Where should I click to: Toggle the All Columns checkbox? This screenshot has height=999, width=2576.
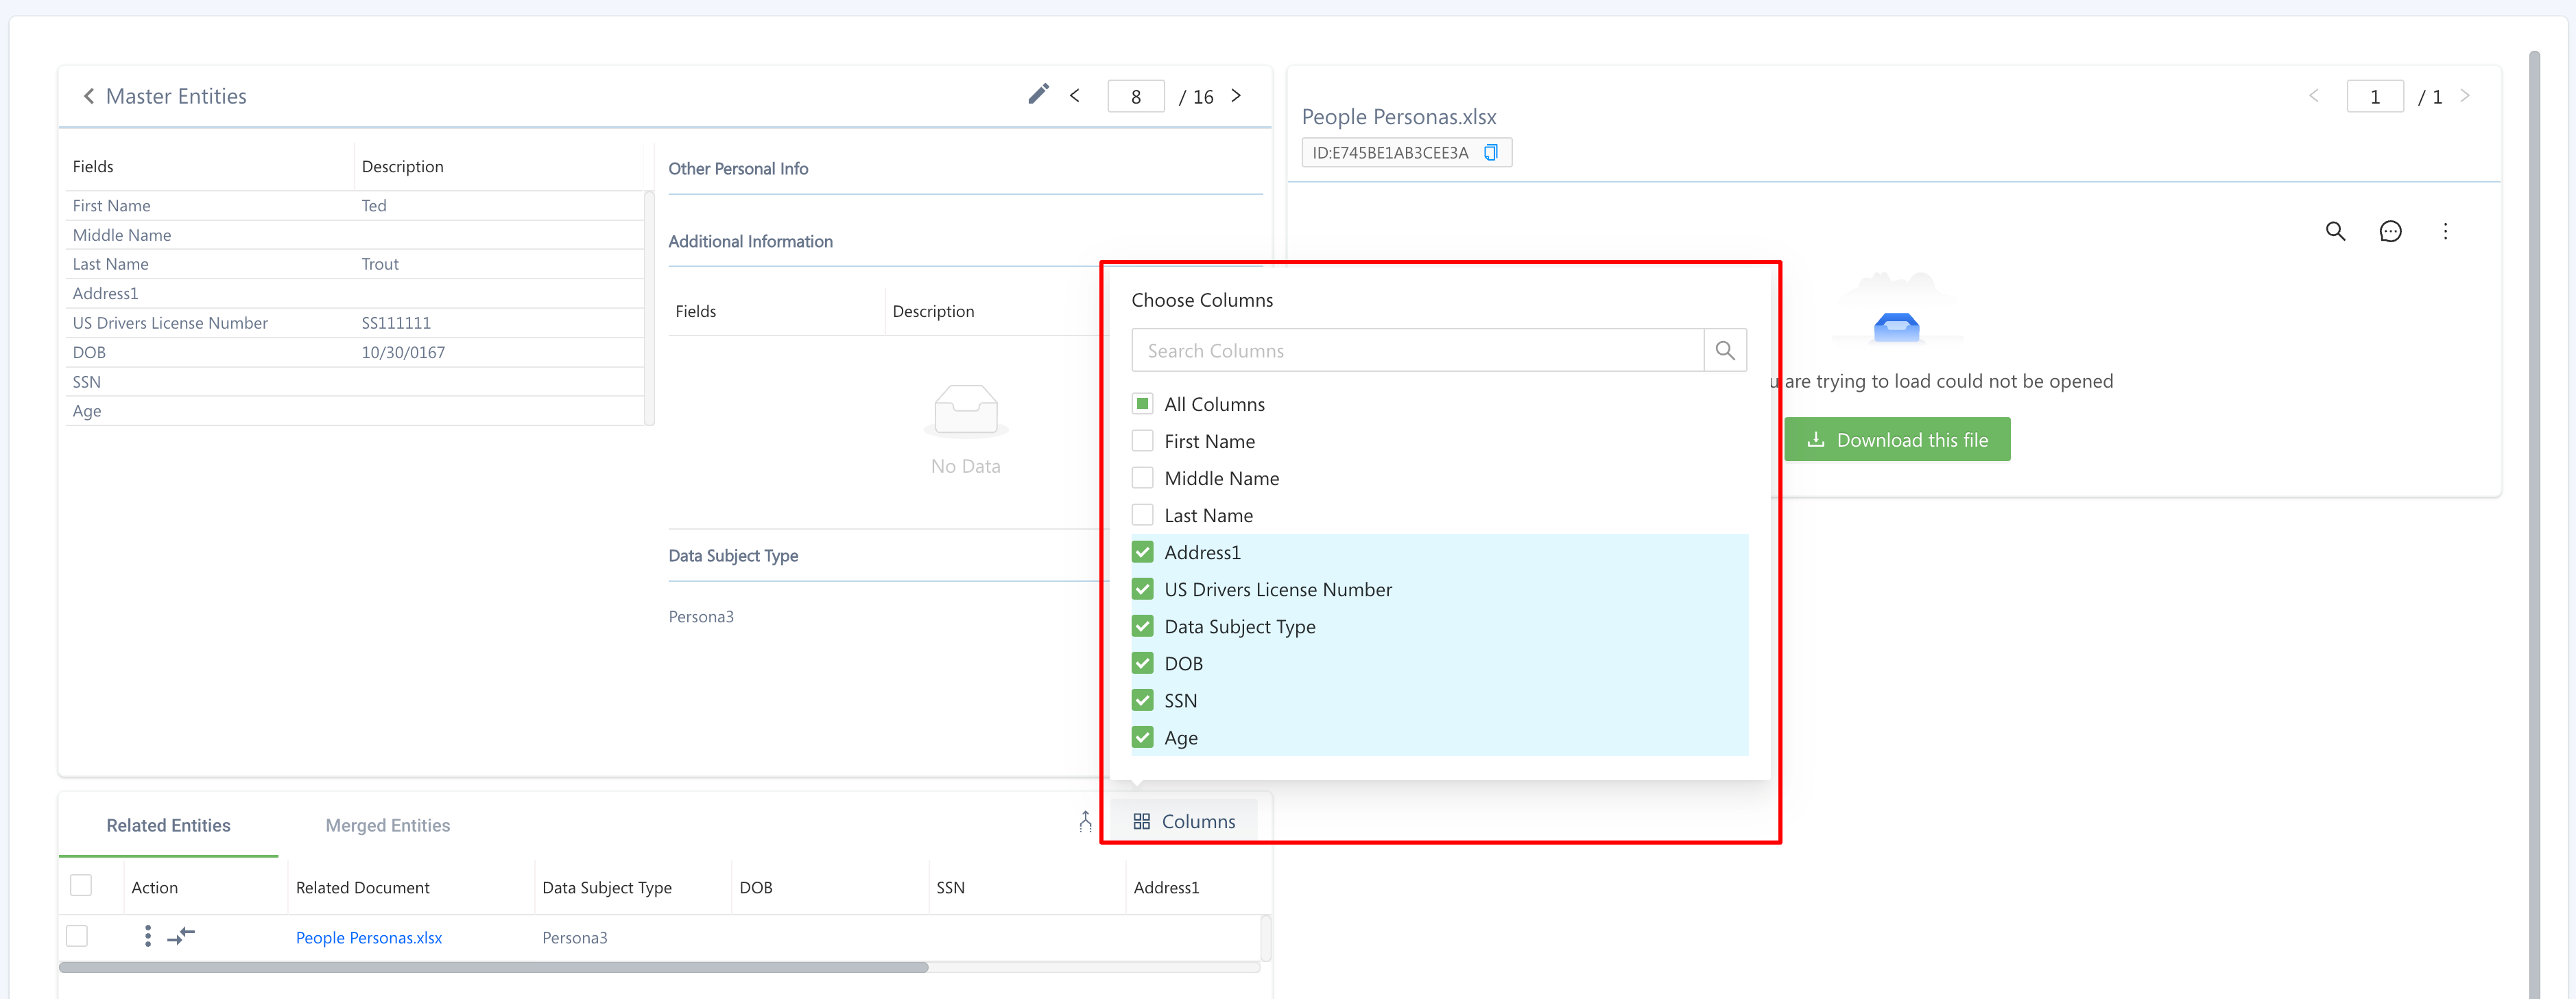pyautogui.click(x=1142, y=404)
